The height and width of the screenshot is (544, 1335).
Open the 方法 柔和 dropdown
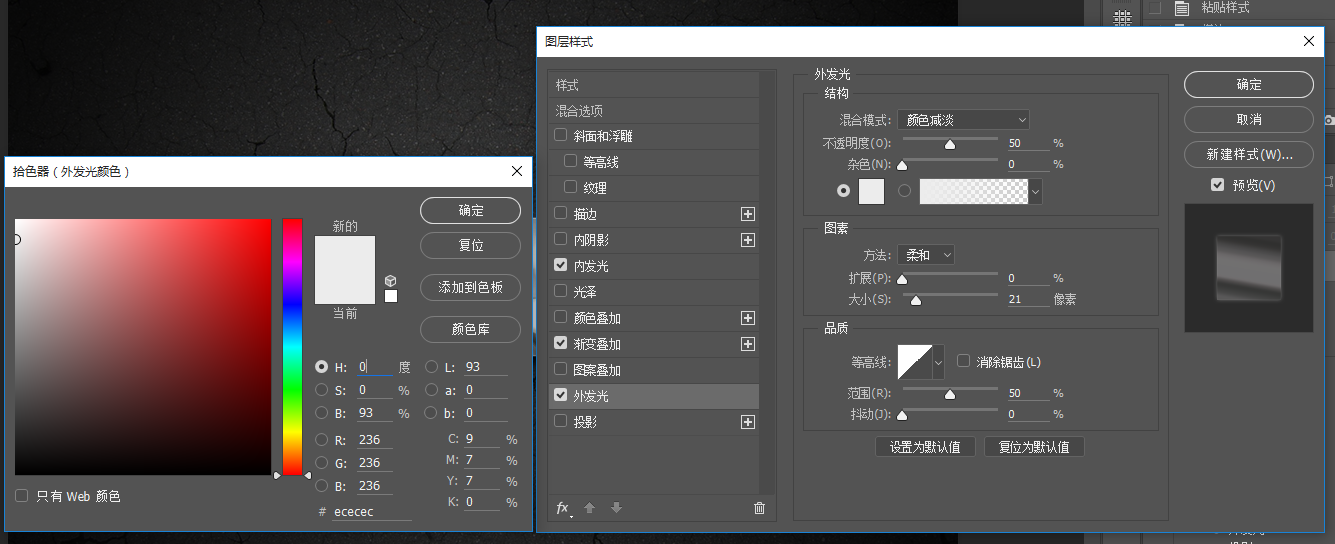pyautogui.click(x=925, y=255)
